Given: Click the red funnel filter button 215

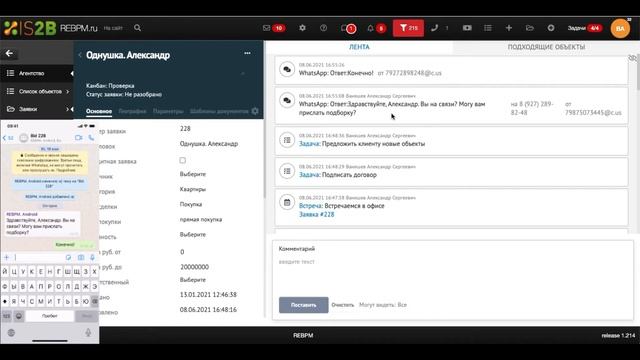Looking at the screenshot, I should point(408,28).
